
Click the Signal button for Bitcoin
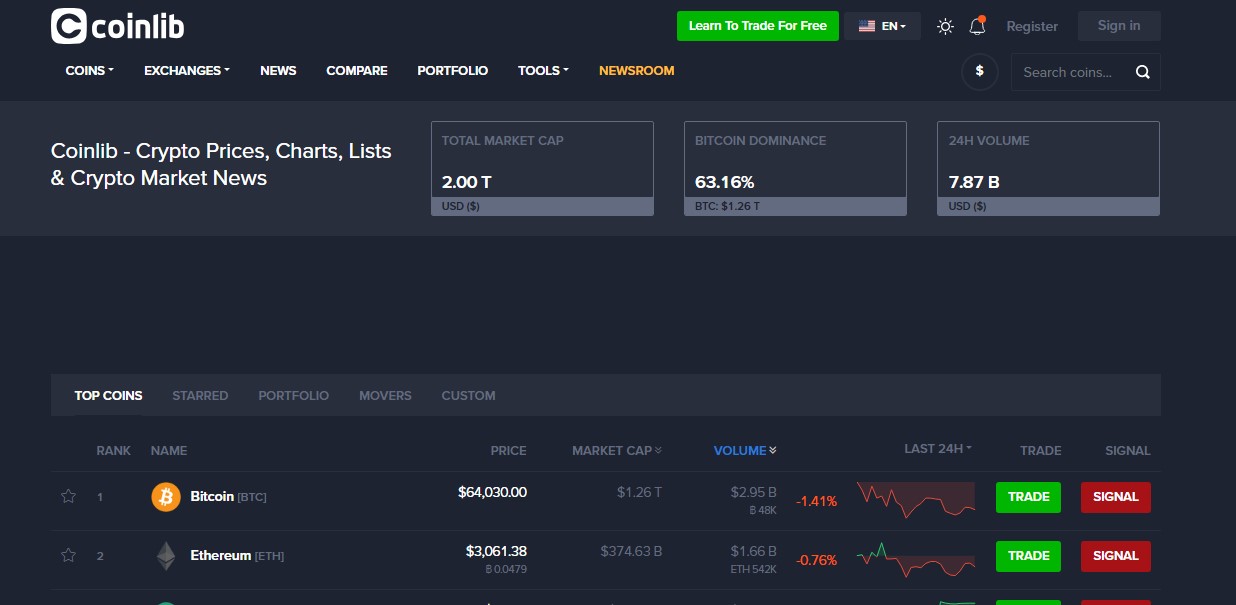1116,497
